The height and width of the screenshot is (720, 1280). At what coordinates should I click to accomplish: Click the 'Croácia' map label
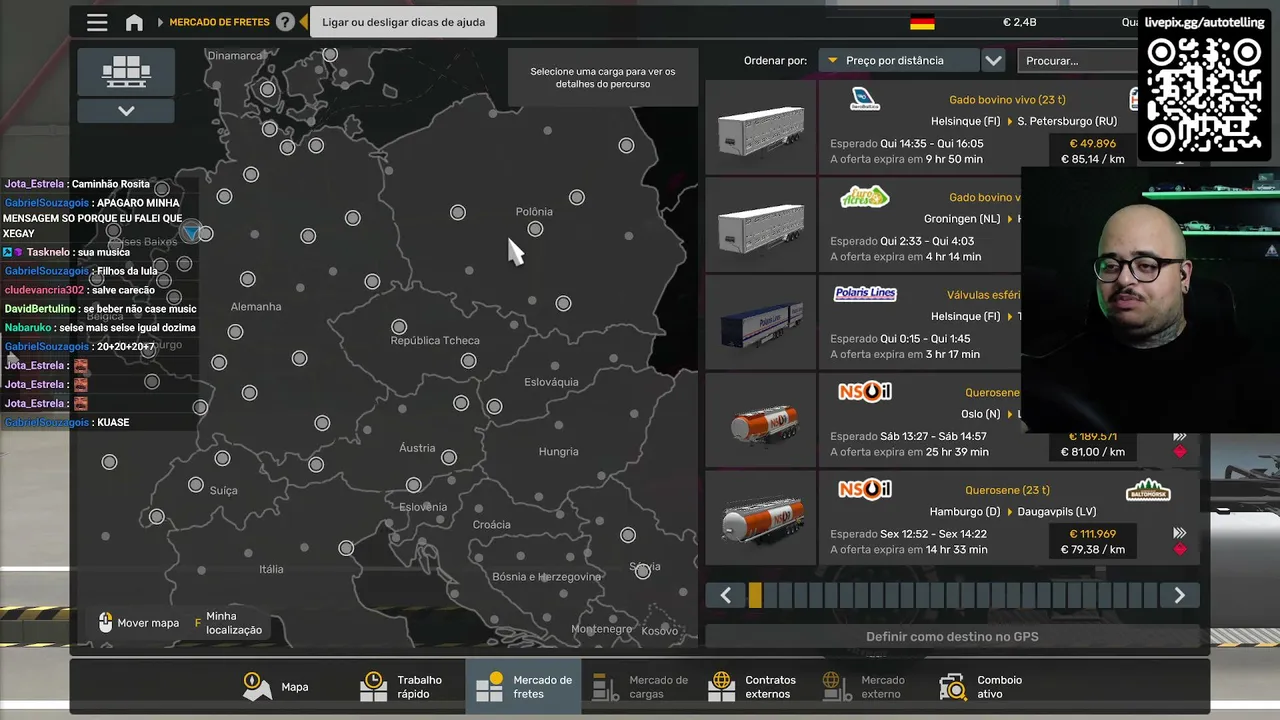pyautogui.click(x=491, y=524)
